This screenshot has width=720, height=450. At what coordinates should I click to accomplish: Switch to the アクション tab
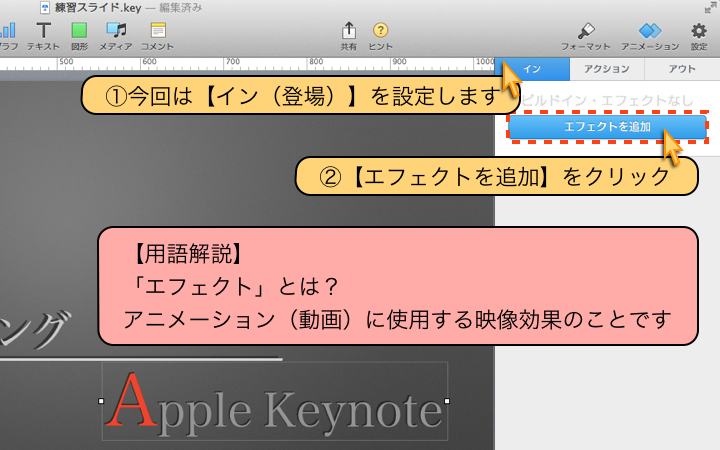pyautogui.click(x=607, y=69)
